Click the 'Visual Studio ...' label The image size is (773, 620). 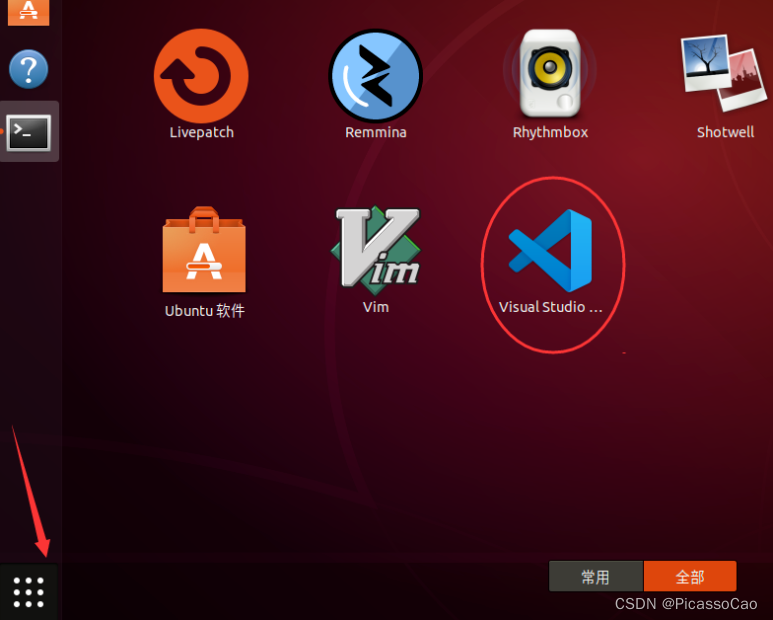coord(551,307)
